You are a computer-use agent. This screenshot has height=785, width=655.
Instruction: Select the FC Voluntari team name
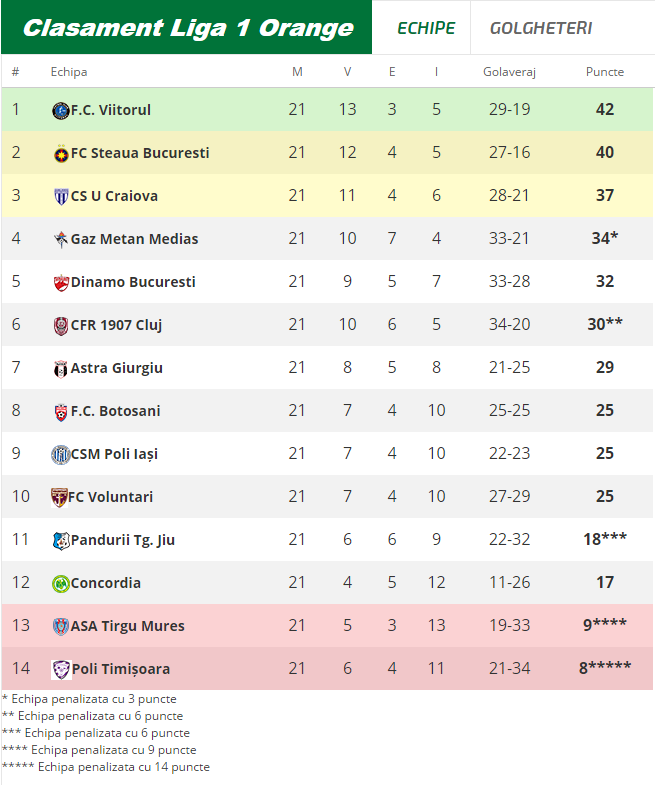[x=112, y=497]
